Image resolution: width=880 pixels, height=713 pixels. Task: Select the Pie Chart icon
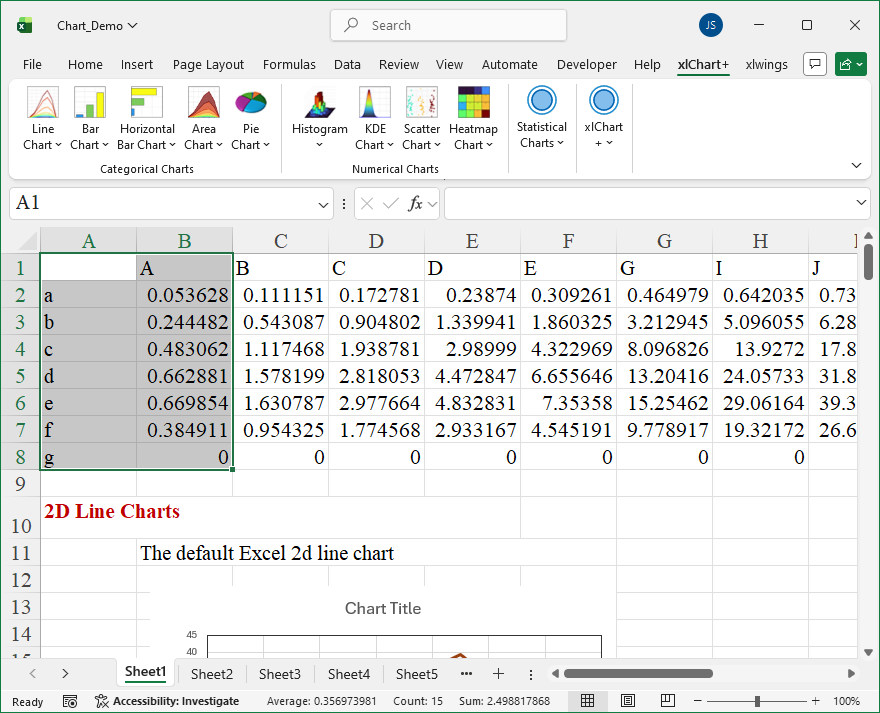pos(251,103)
